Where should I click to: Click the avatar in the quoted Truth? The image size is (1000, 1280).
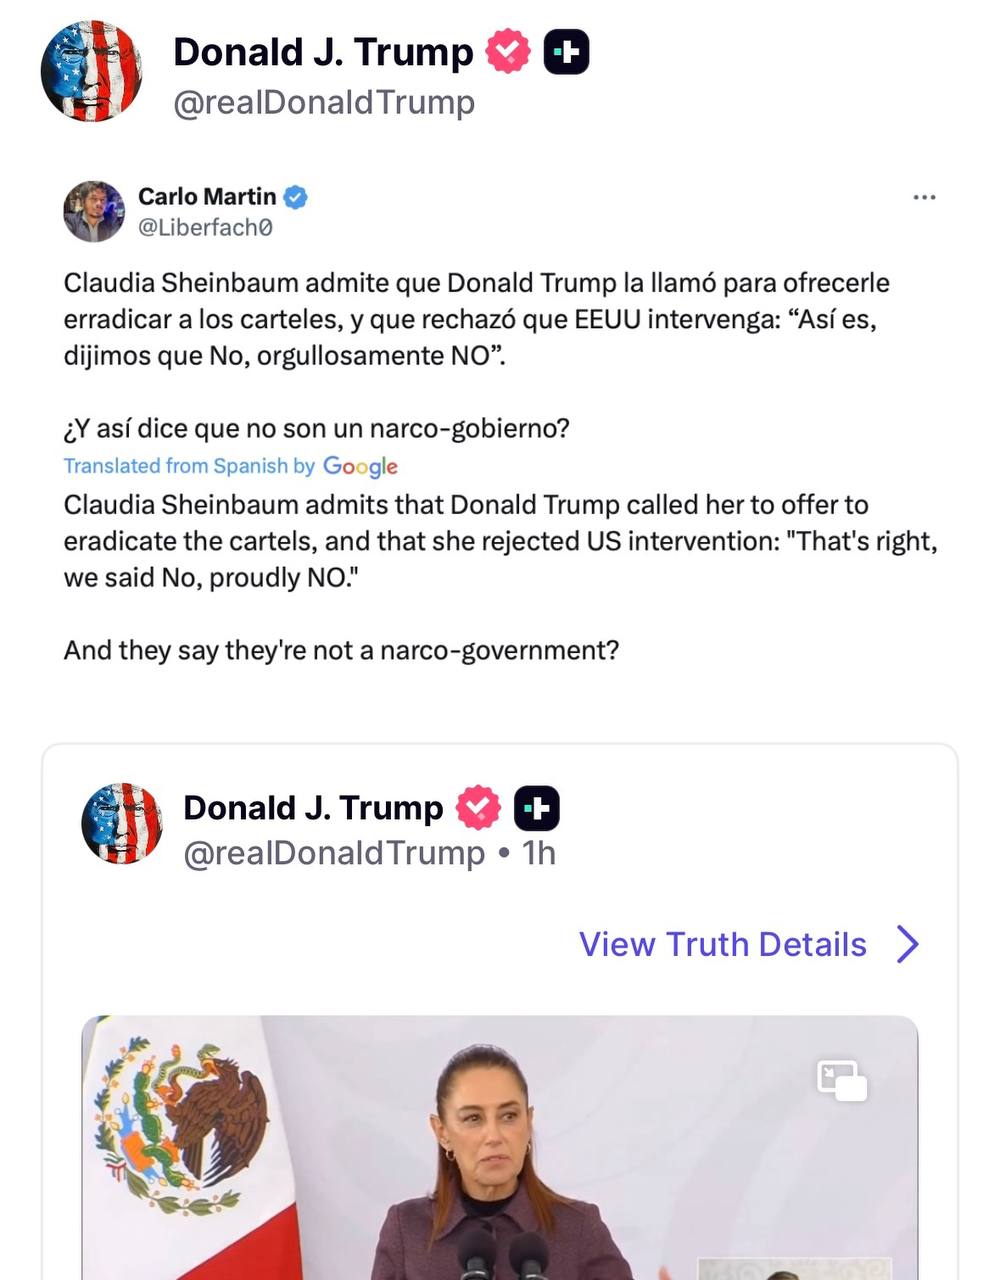click(122, 823)
